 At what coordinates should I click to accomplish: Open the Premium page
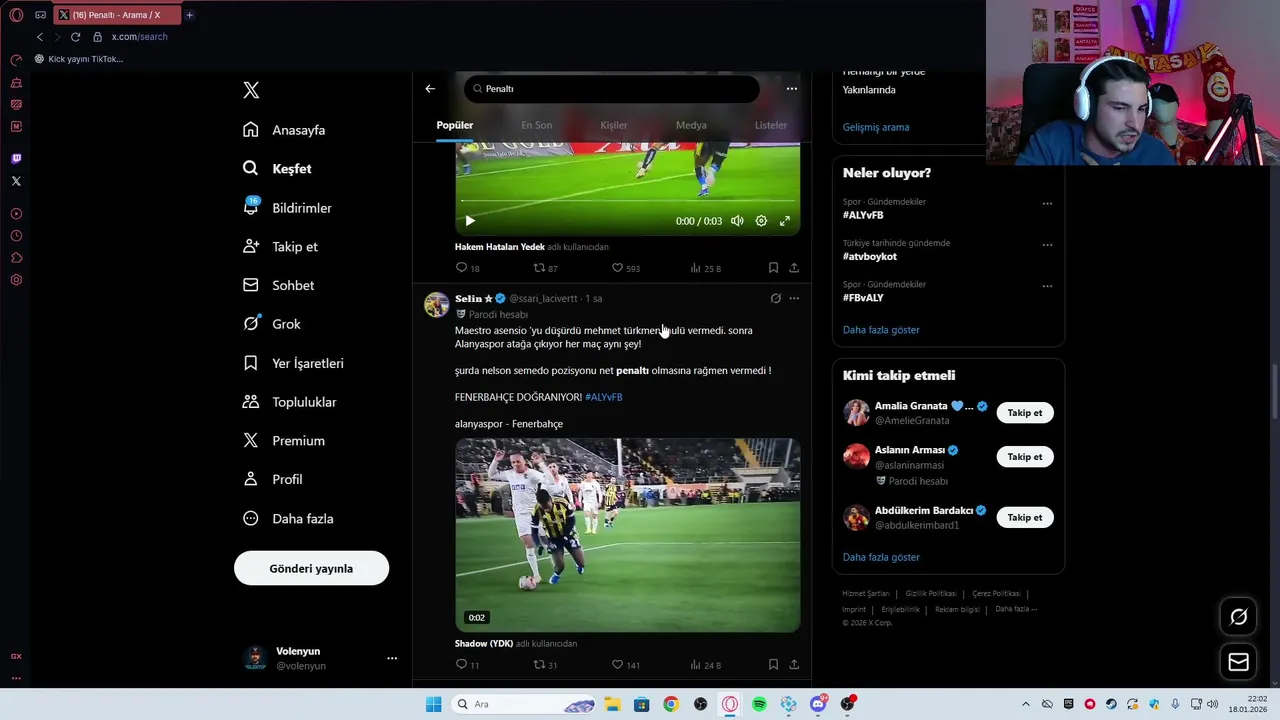click(x=284, y=441)
